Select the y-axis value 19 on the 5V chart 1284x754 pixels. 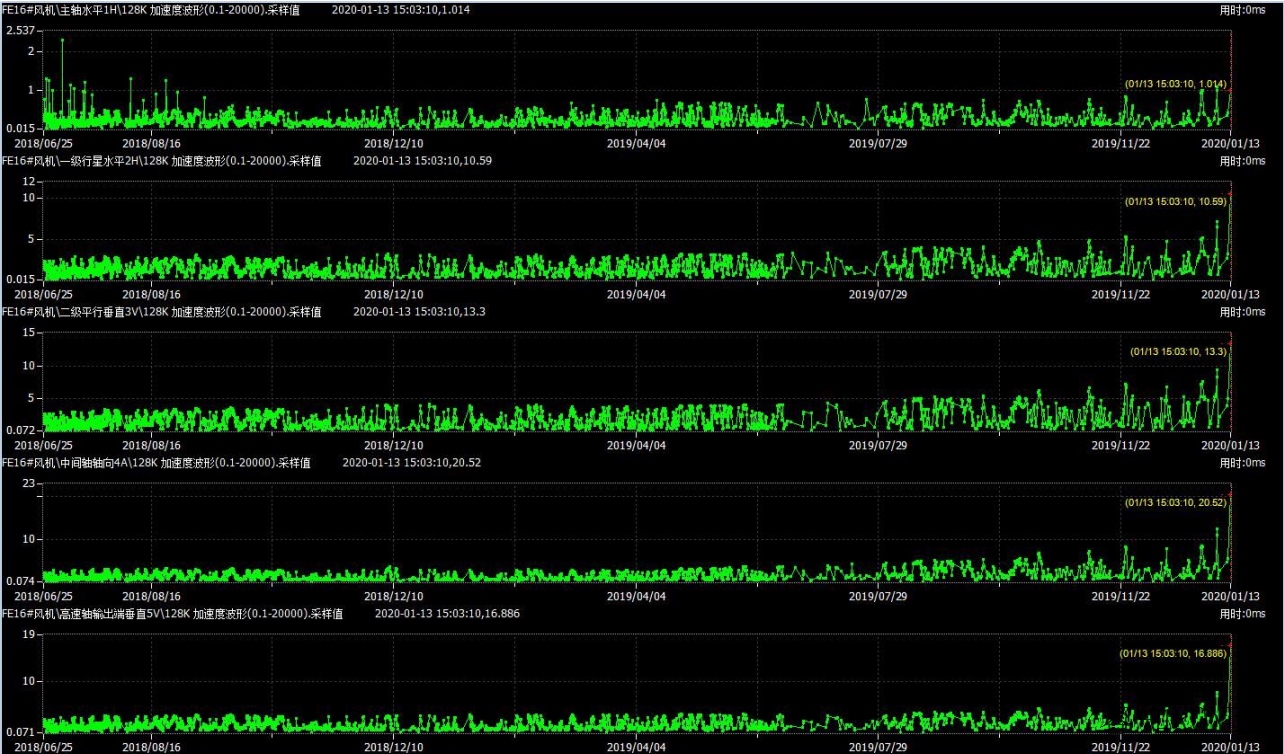(29, 635)
